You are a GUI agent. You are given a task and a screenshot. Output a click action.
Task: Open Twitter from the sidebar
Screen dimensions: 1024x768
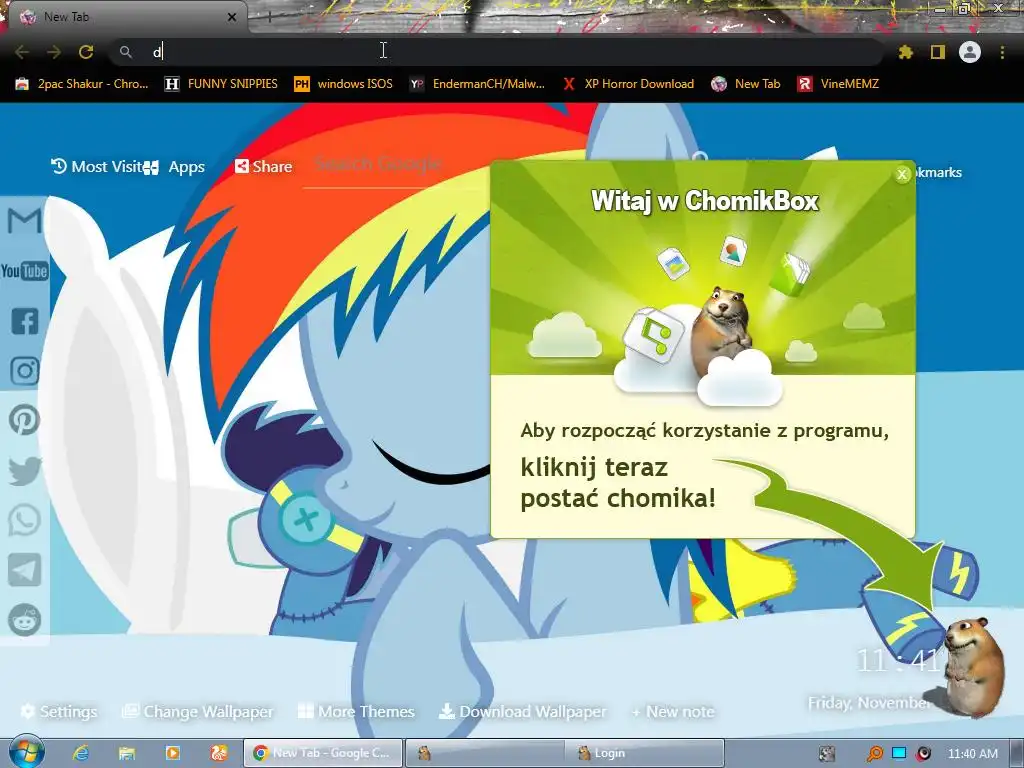24,470
